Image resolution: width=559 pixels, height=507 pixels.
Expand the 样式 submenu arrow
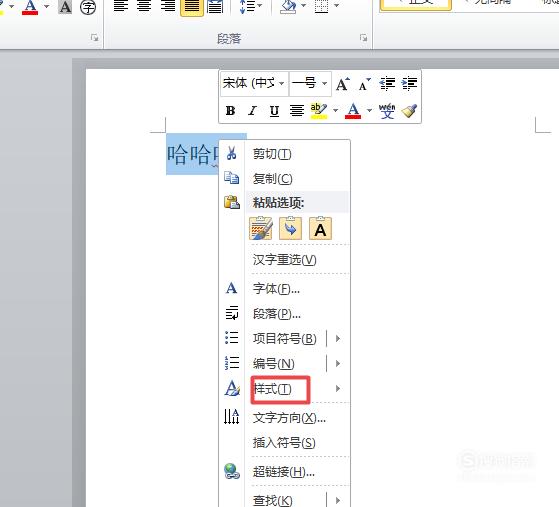click(x=338, y=388)
